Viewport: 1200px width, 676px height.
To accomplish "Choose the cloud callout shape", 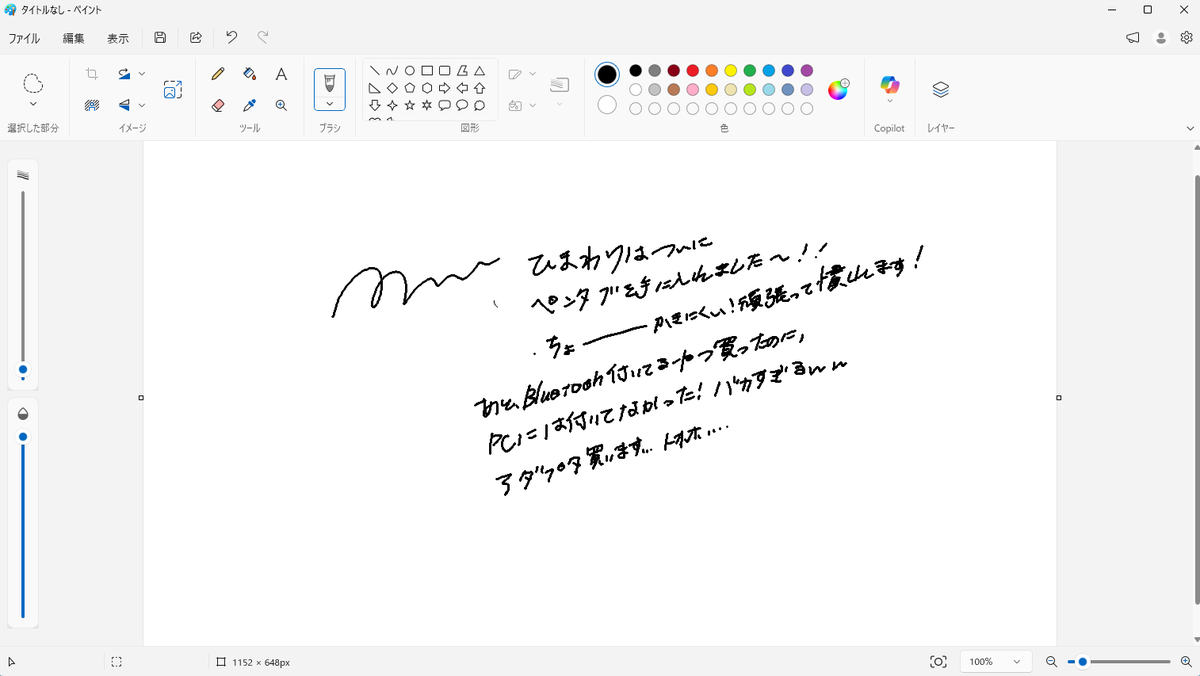I will pos(479,105).
